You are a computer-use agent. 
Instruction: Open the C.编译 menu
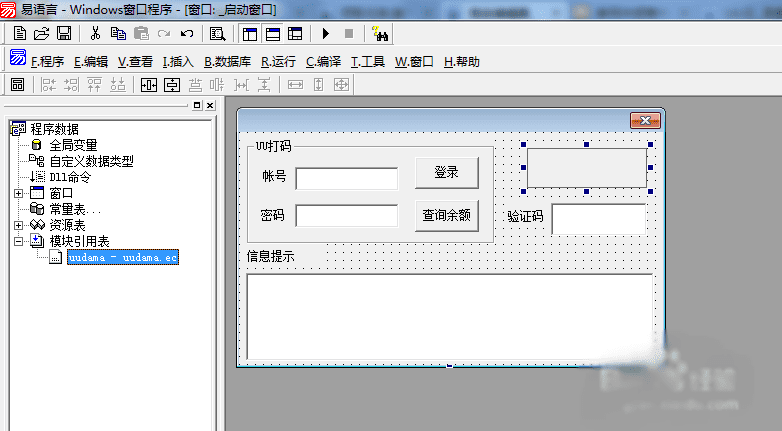[x=323, y=62]
